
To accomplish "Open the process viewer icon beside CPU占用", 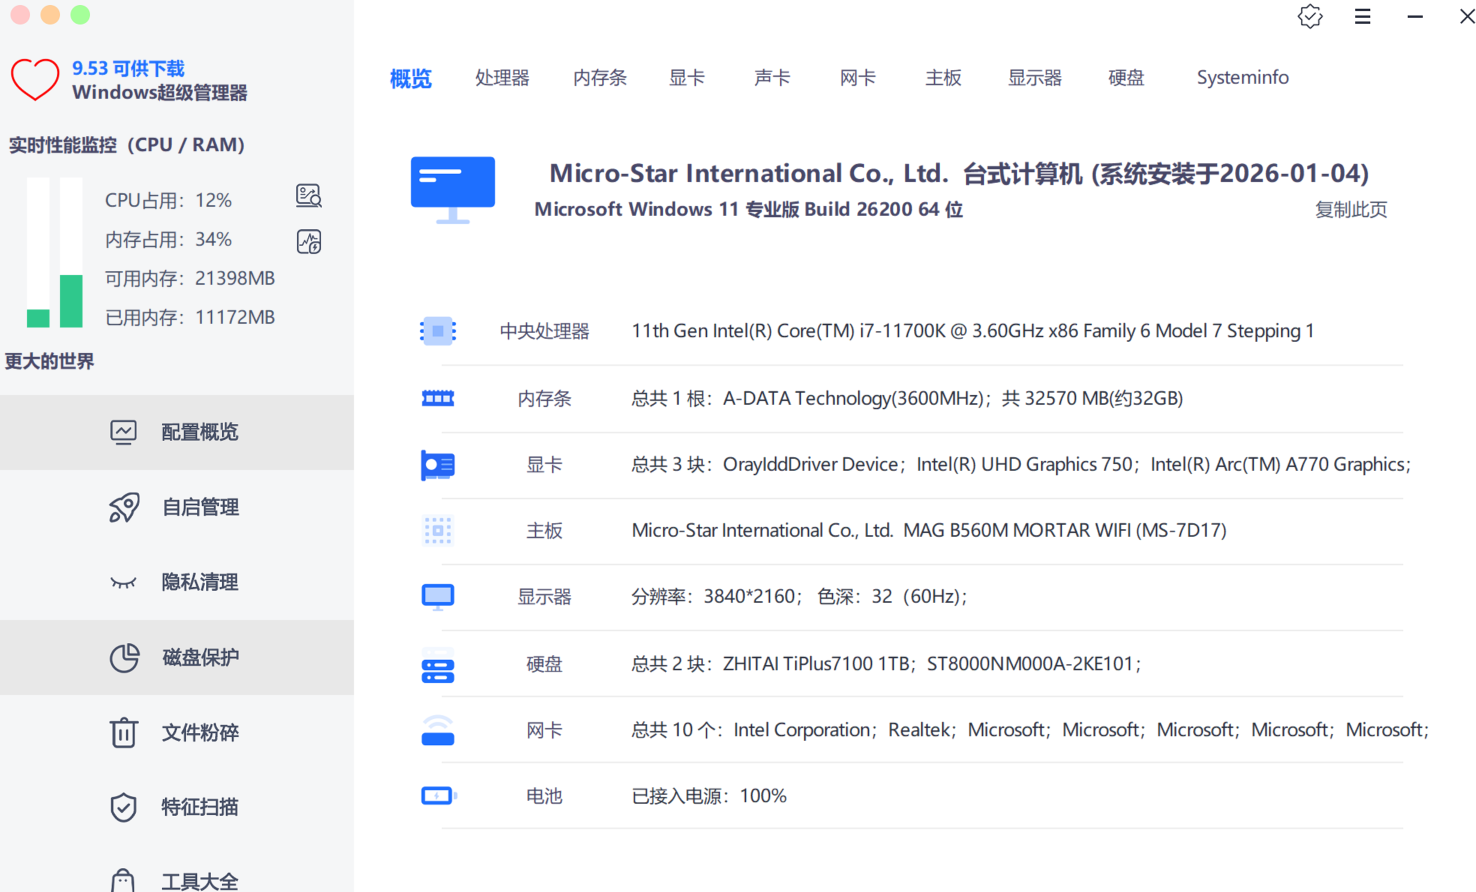I will tap(308, 198).
